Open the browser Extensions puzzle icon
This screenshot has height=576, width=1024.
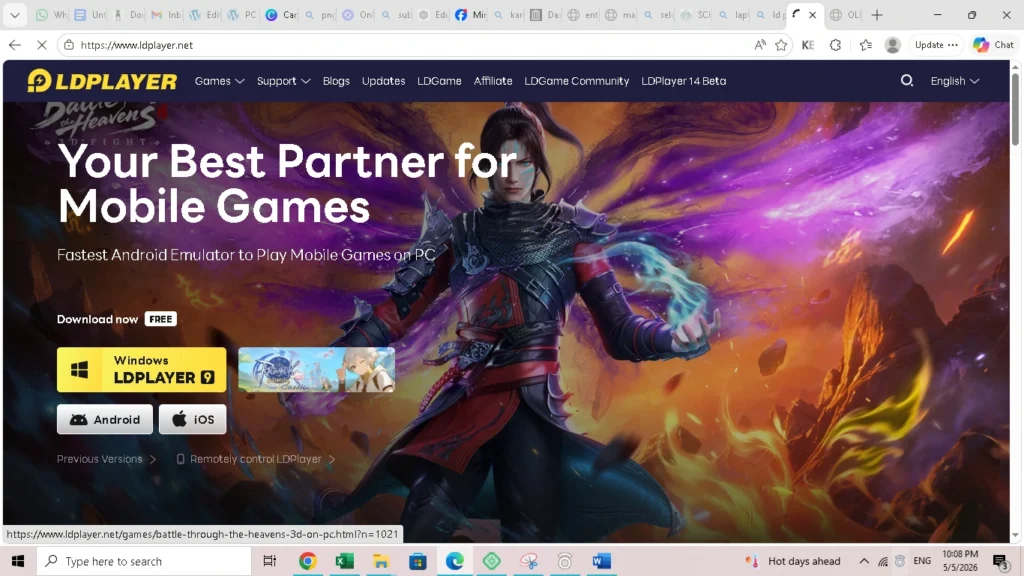[x=835, y=45]
